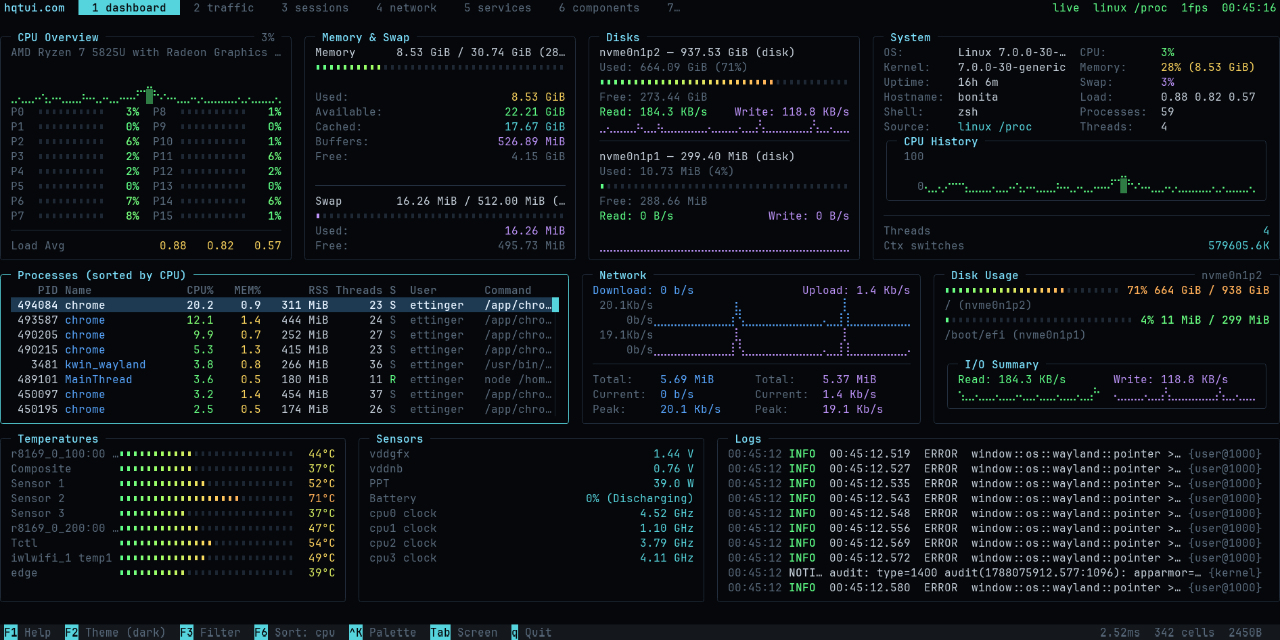Click the F1 Help footer button
The image size is (1280, 640).
coord(28,633)
